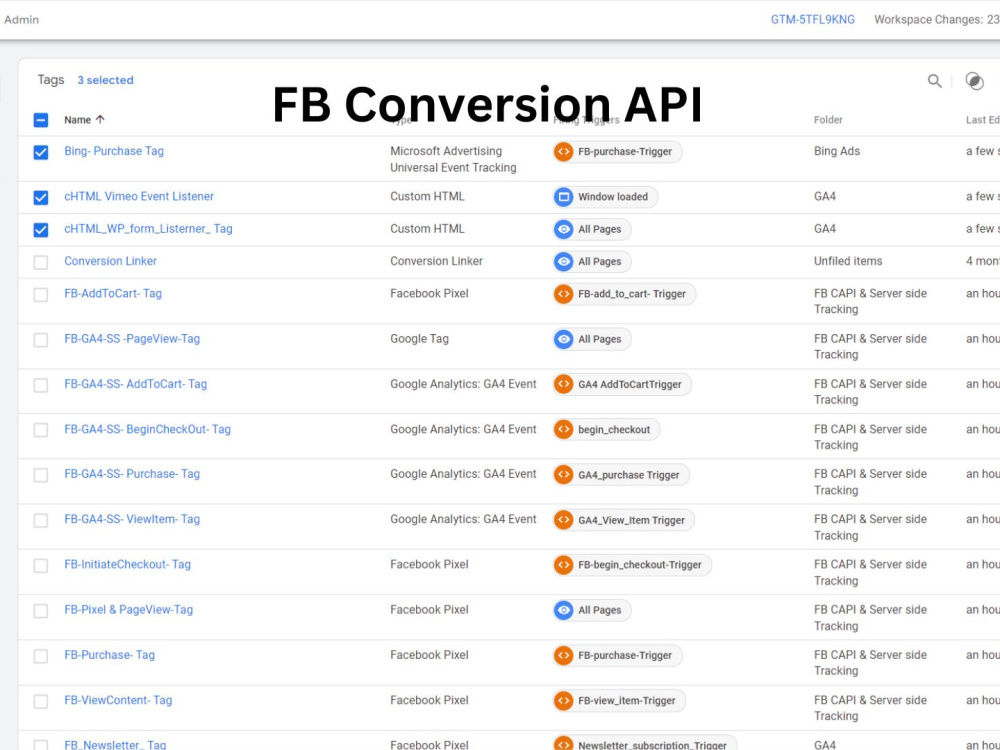Uncheck the Bing- Purchase Tag checkbox
1000x750 pixels.
41,152
